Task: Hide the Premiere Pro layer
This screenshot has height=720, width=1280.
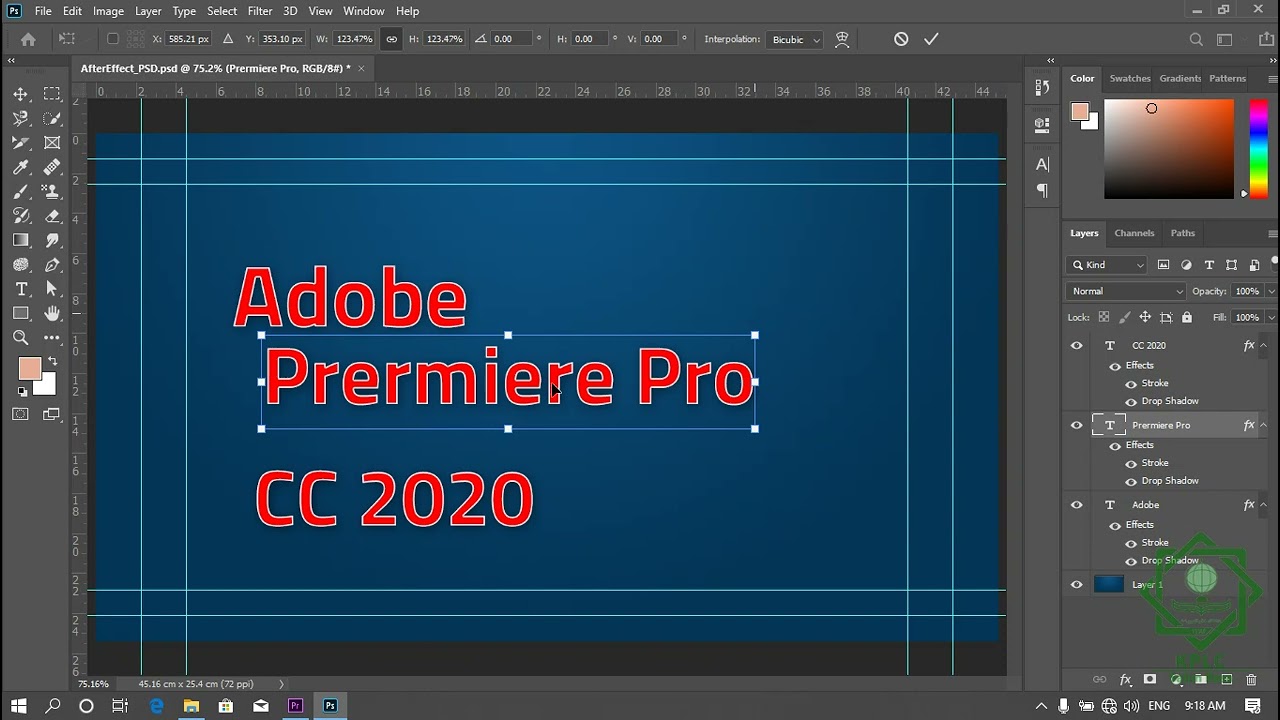Action: [x=1077, y=425]
